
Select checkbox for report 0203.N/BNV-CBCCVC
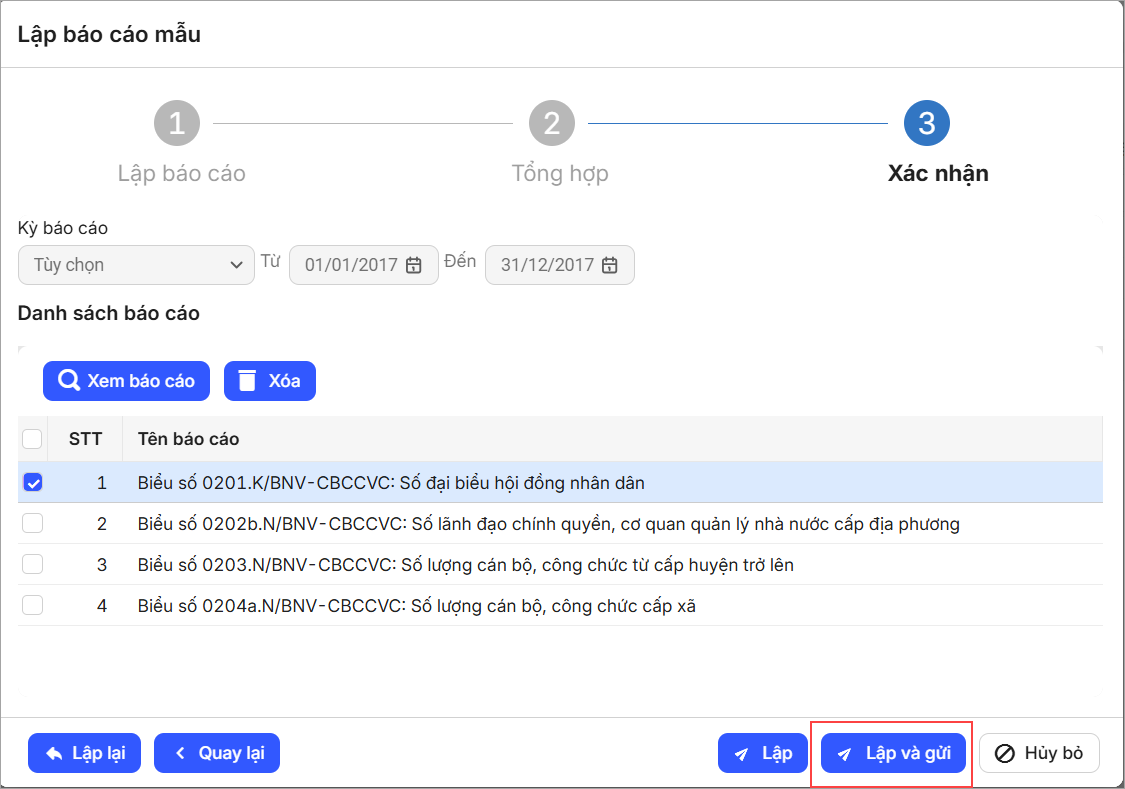pyautogui.click(x=33, y=564)
